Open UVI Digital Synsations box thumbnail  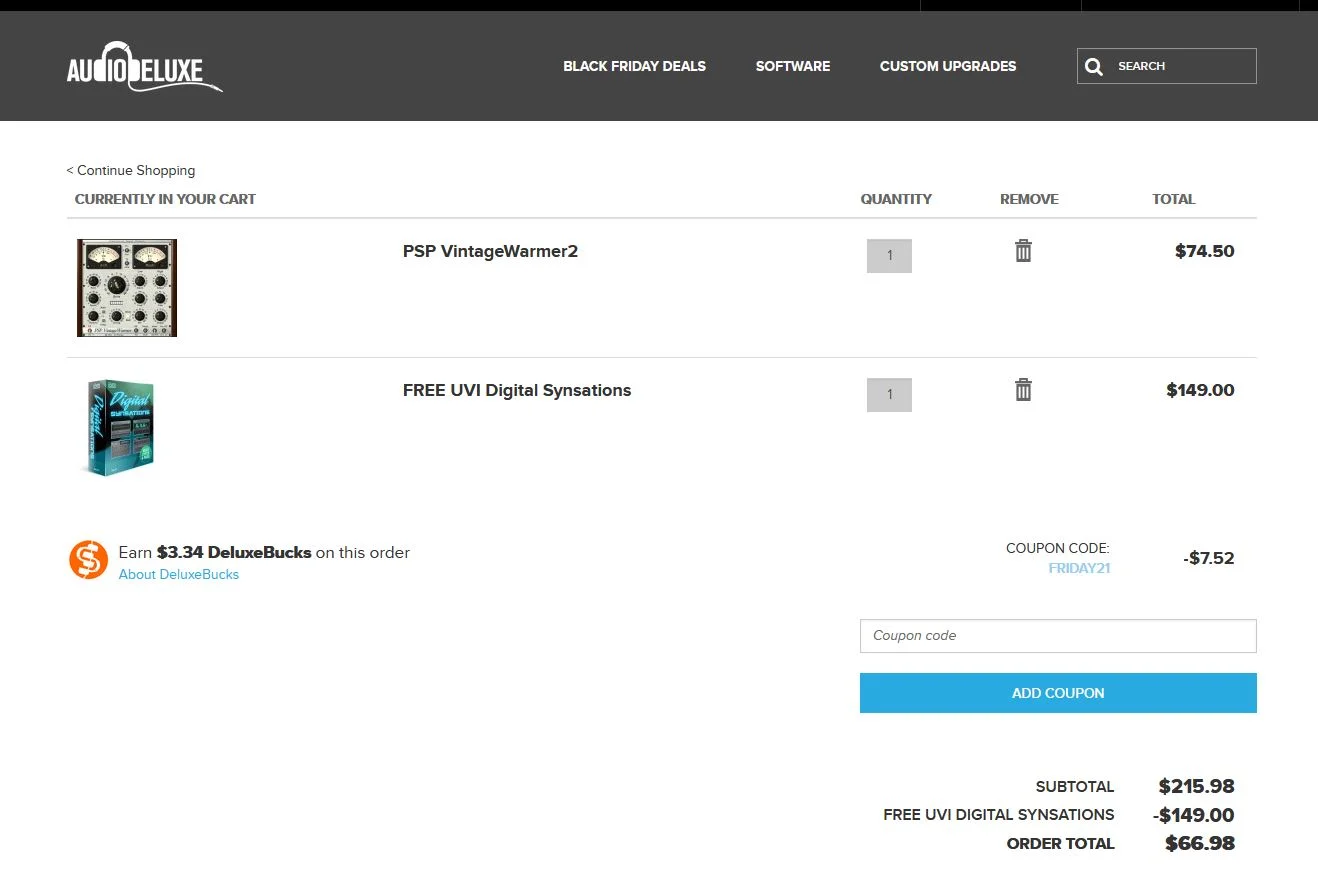119,428
